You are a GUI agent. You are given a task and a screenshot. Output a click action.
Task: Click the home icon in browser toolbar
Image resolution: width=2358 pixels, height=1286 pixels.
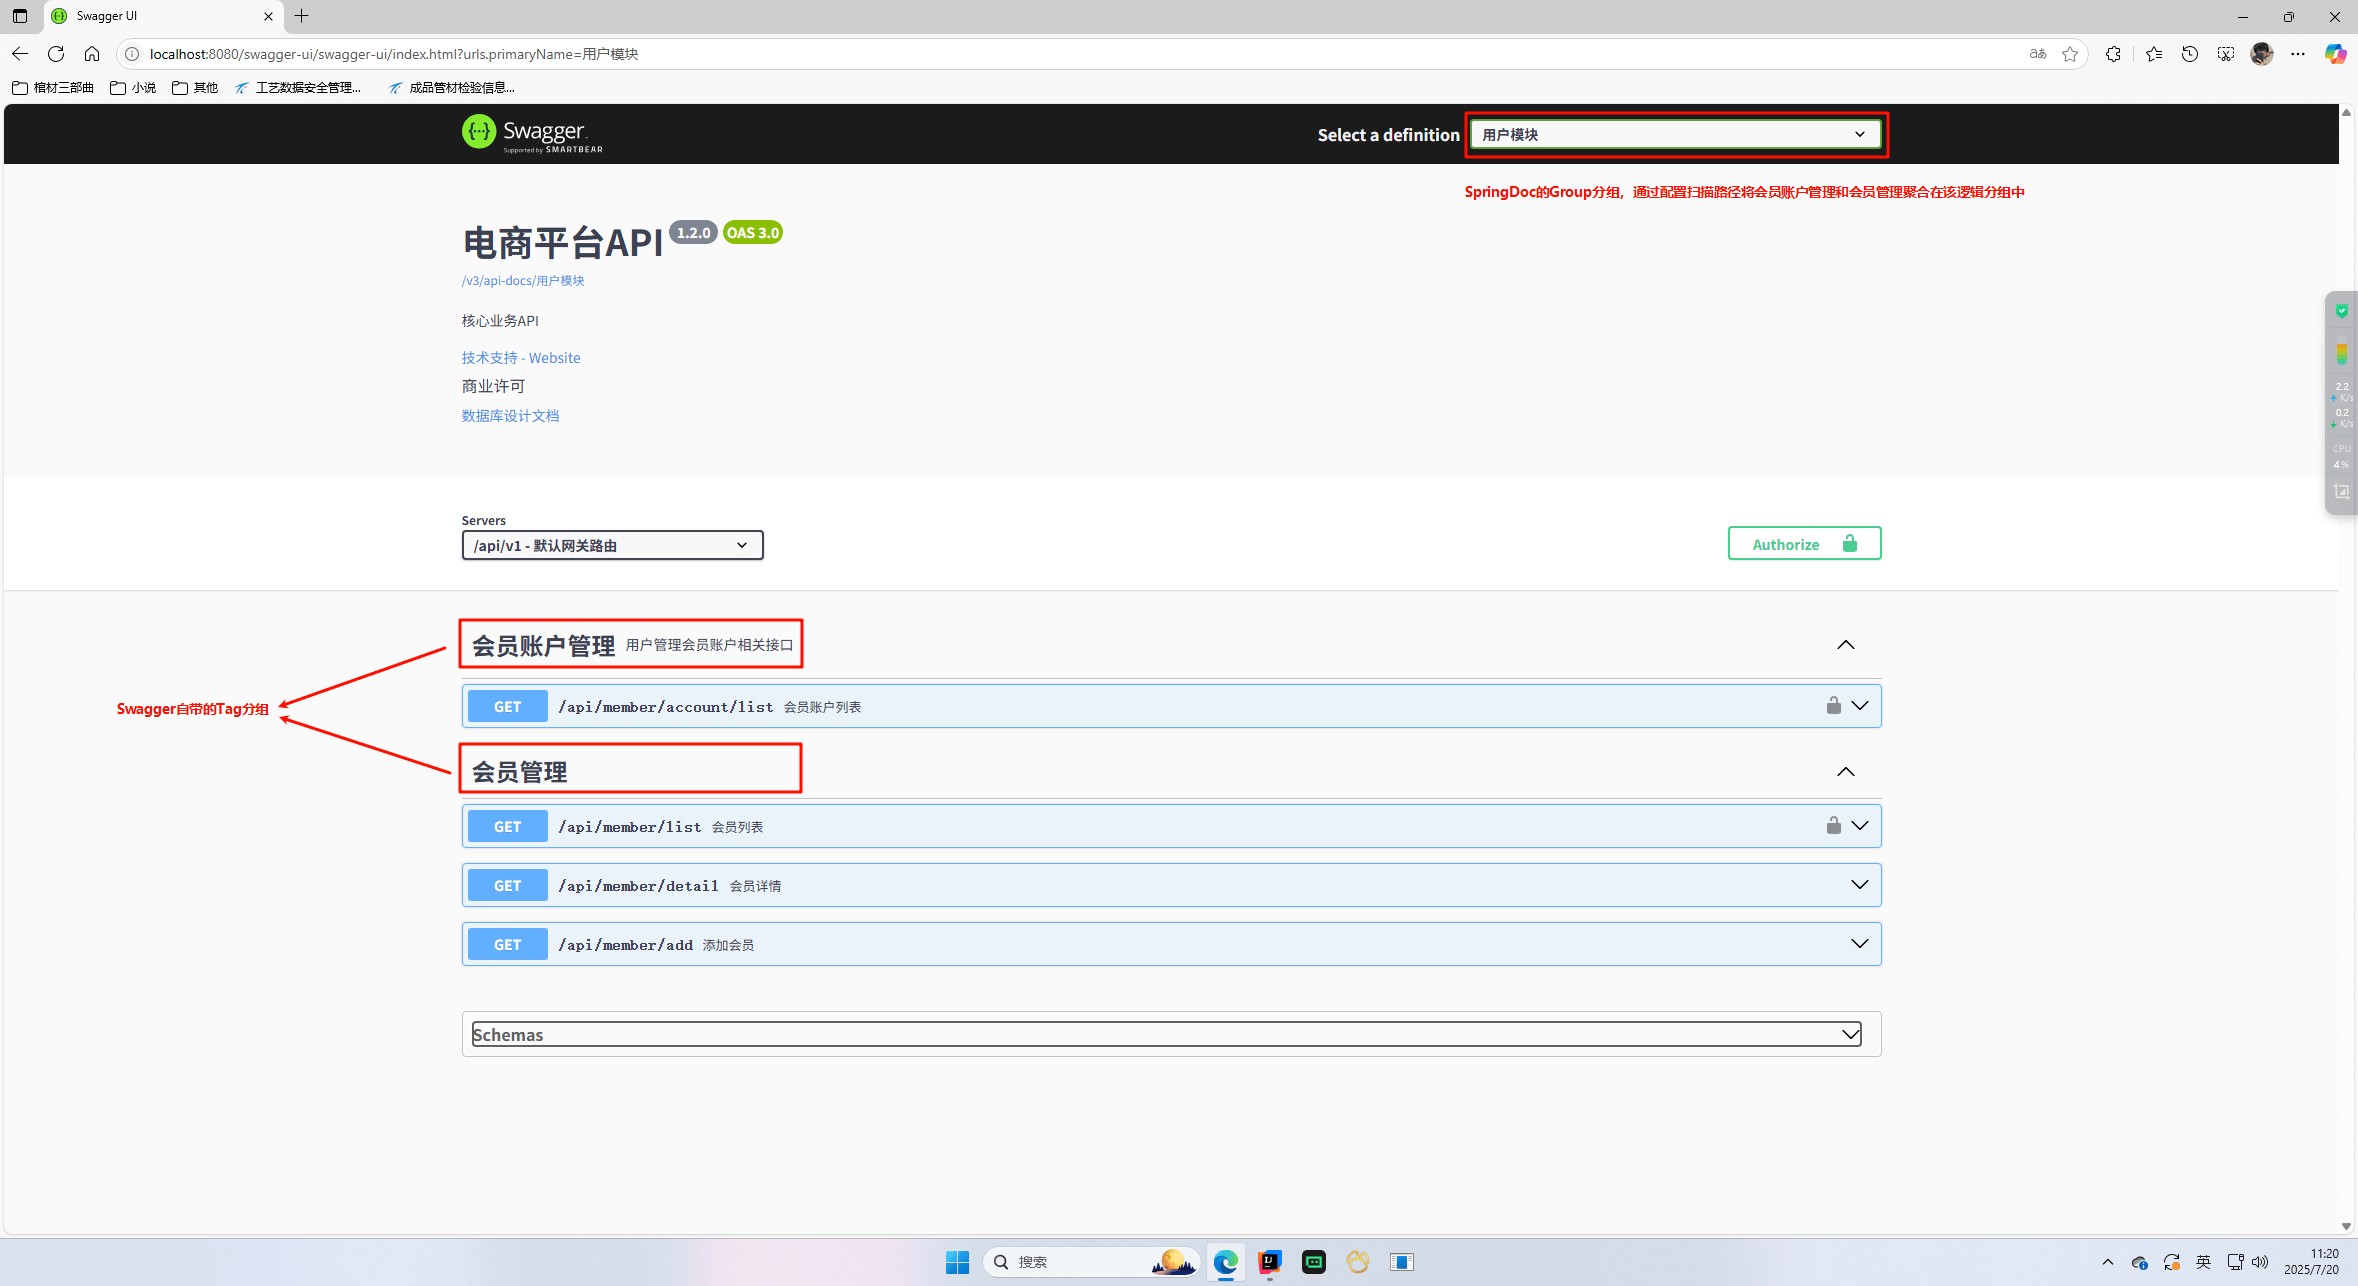[x=92, y=54]
